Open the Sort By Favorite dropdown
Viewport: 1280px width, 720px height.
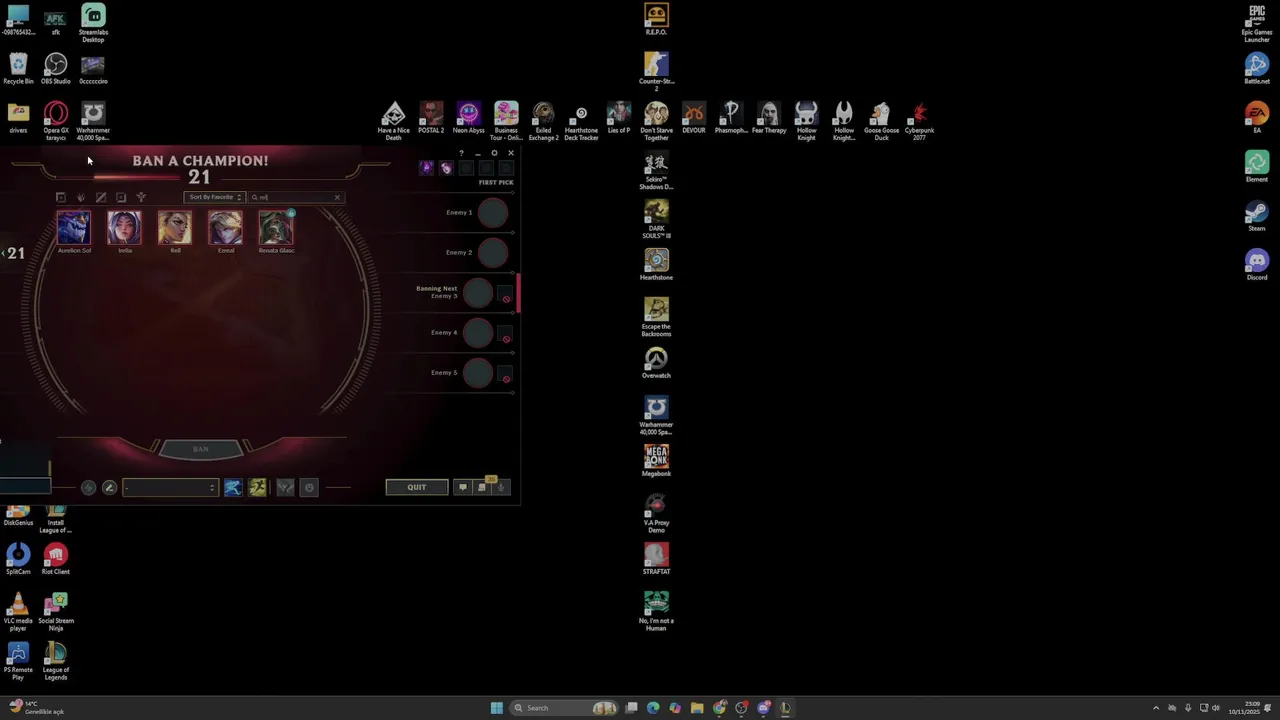(215, 197)
